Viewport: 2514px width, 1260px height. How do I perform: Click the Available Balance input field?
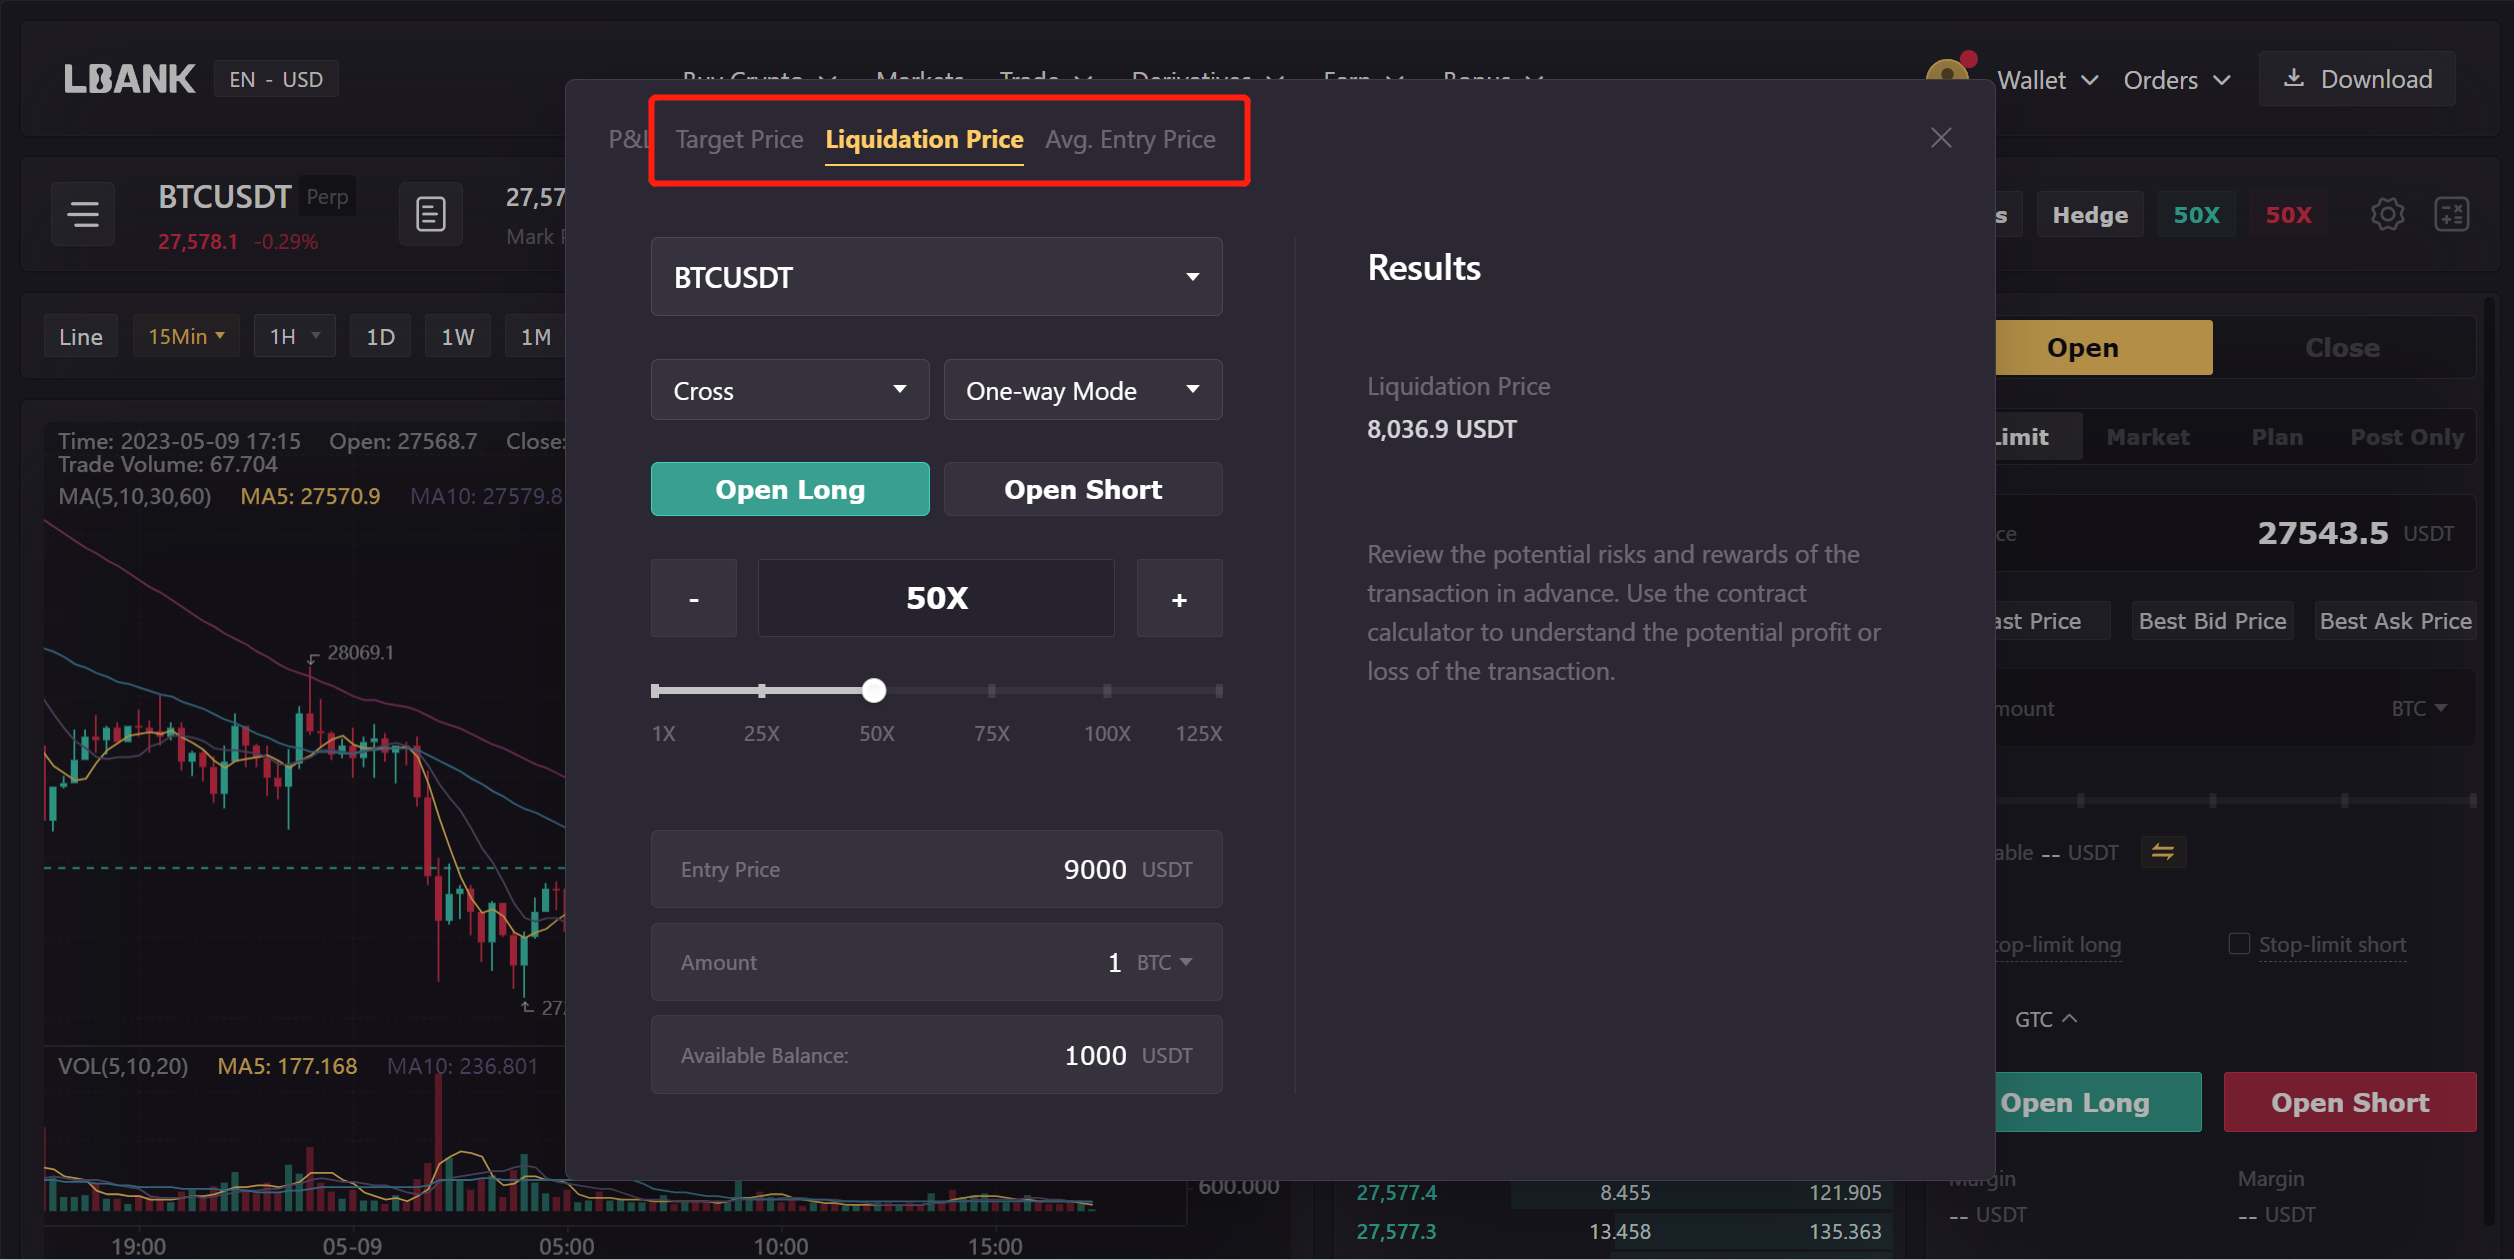(936, 1055)
